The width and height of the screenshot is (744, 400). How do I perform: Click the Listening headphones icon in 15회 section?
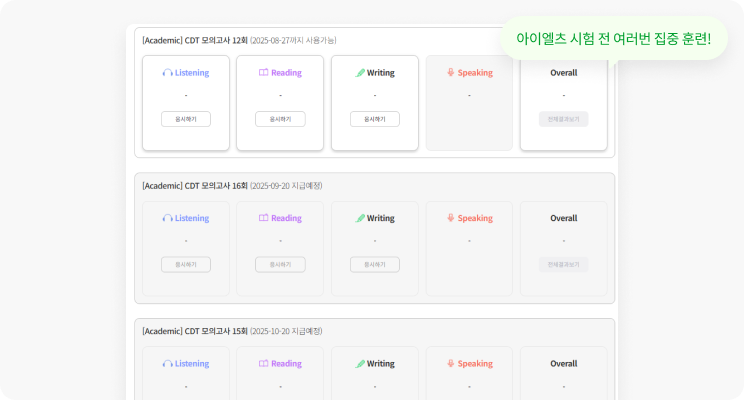pyautogui.click(x=167, y=364)
